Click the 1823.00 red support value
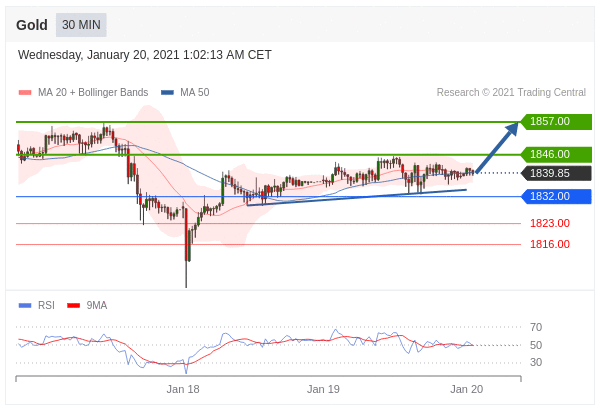Viewport: 601px width, 409px height. tap(550, 223)
